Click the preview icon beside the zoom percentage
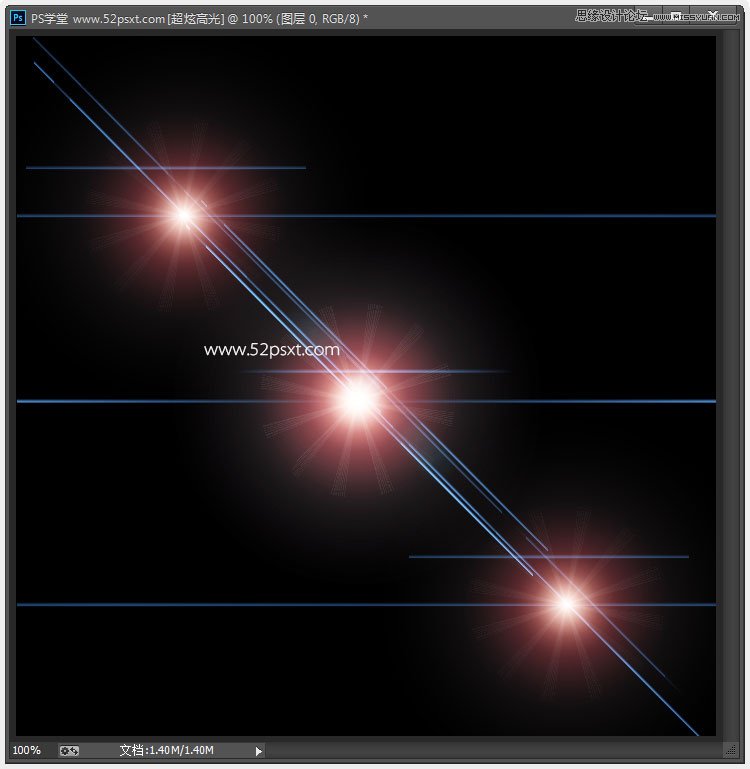The height and width of the screenshot is (769, 750). coord(70,750)
